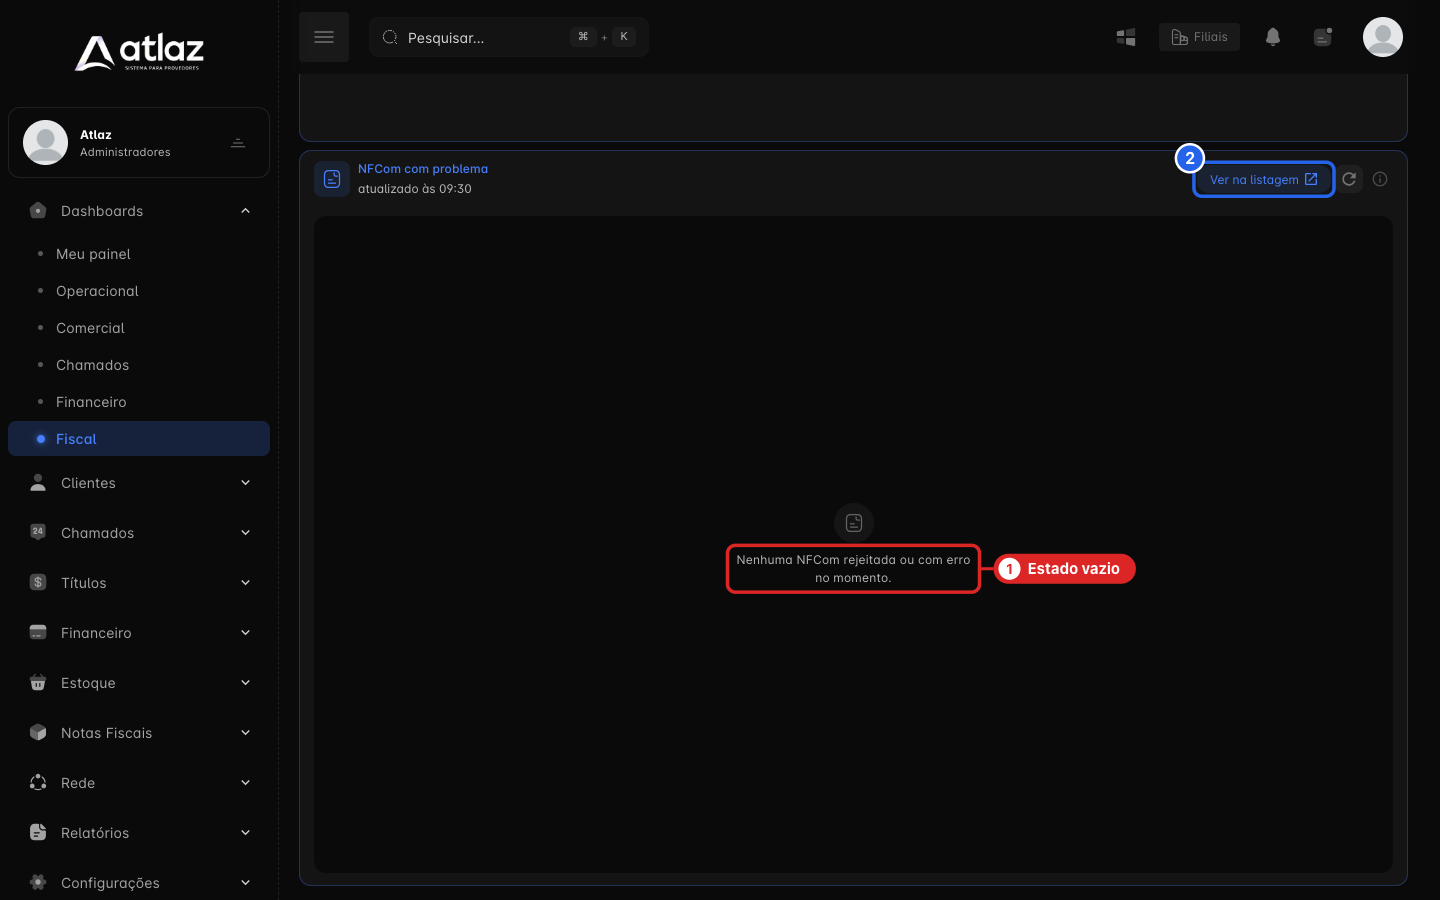Click the NFCom document icon in card header
The image size is (1440, 900).
pos(332,179)
